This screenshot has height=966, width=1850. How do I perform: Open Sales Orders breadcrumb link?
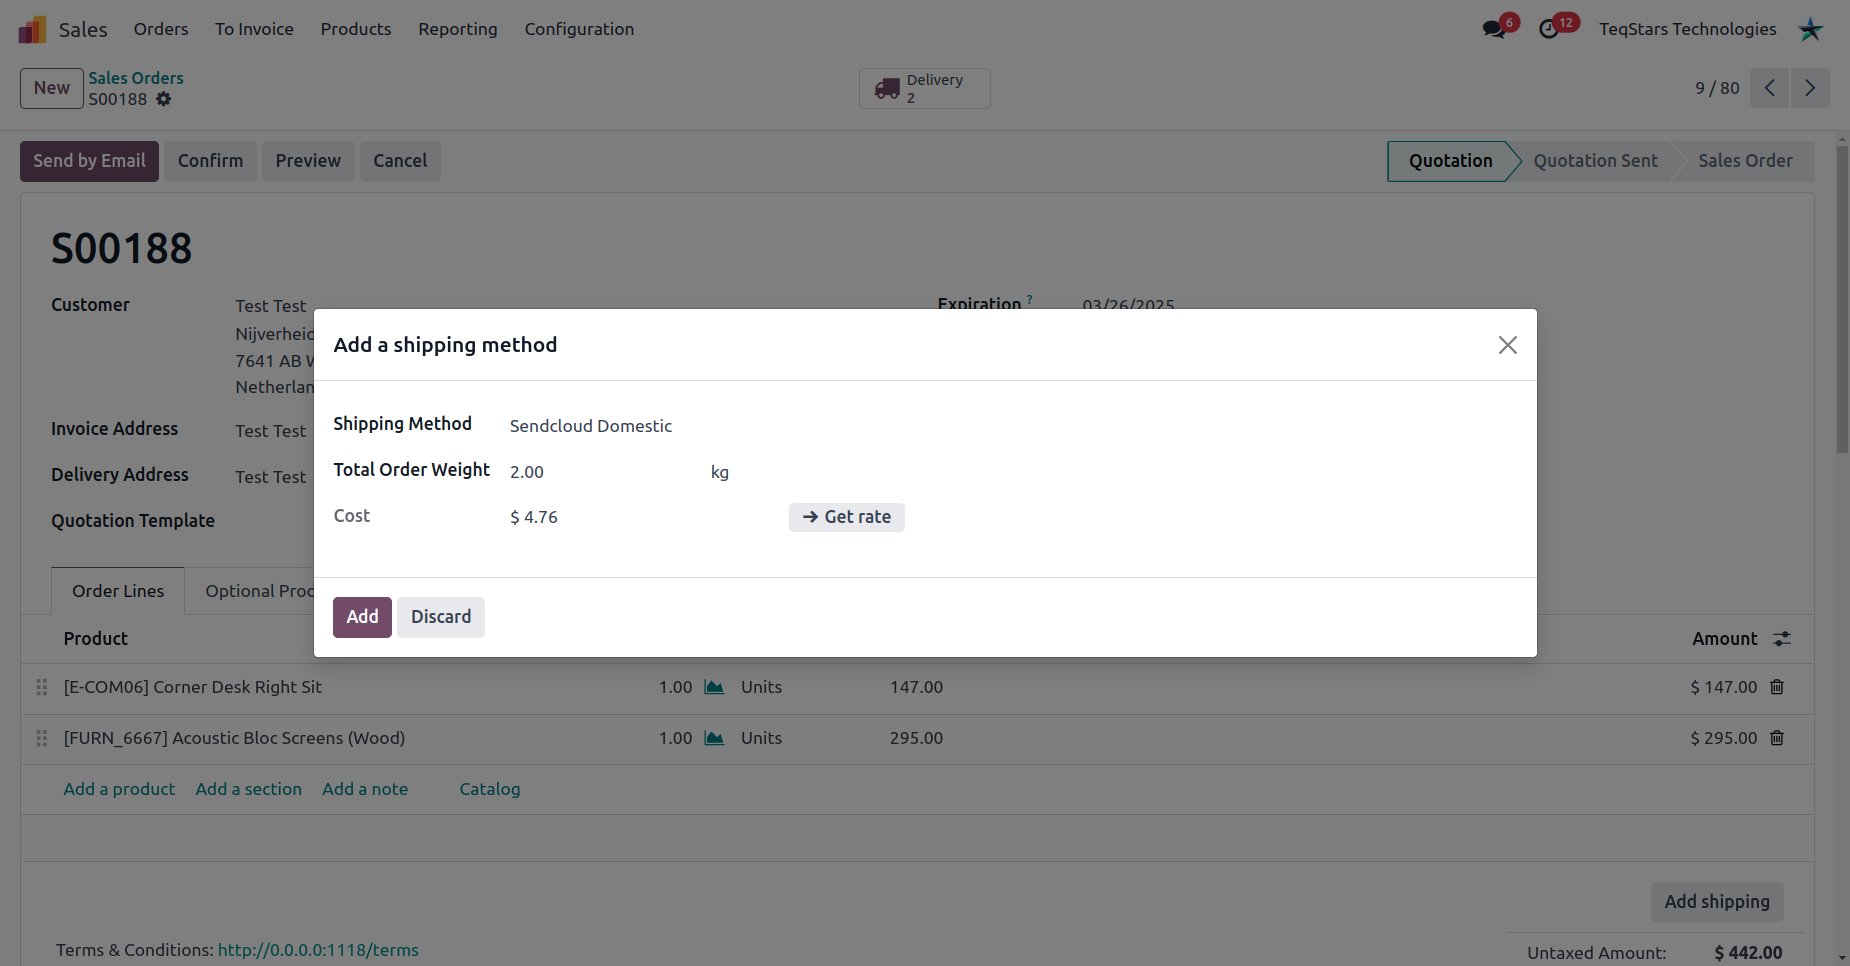[136, 78]
